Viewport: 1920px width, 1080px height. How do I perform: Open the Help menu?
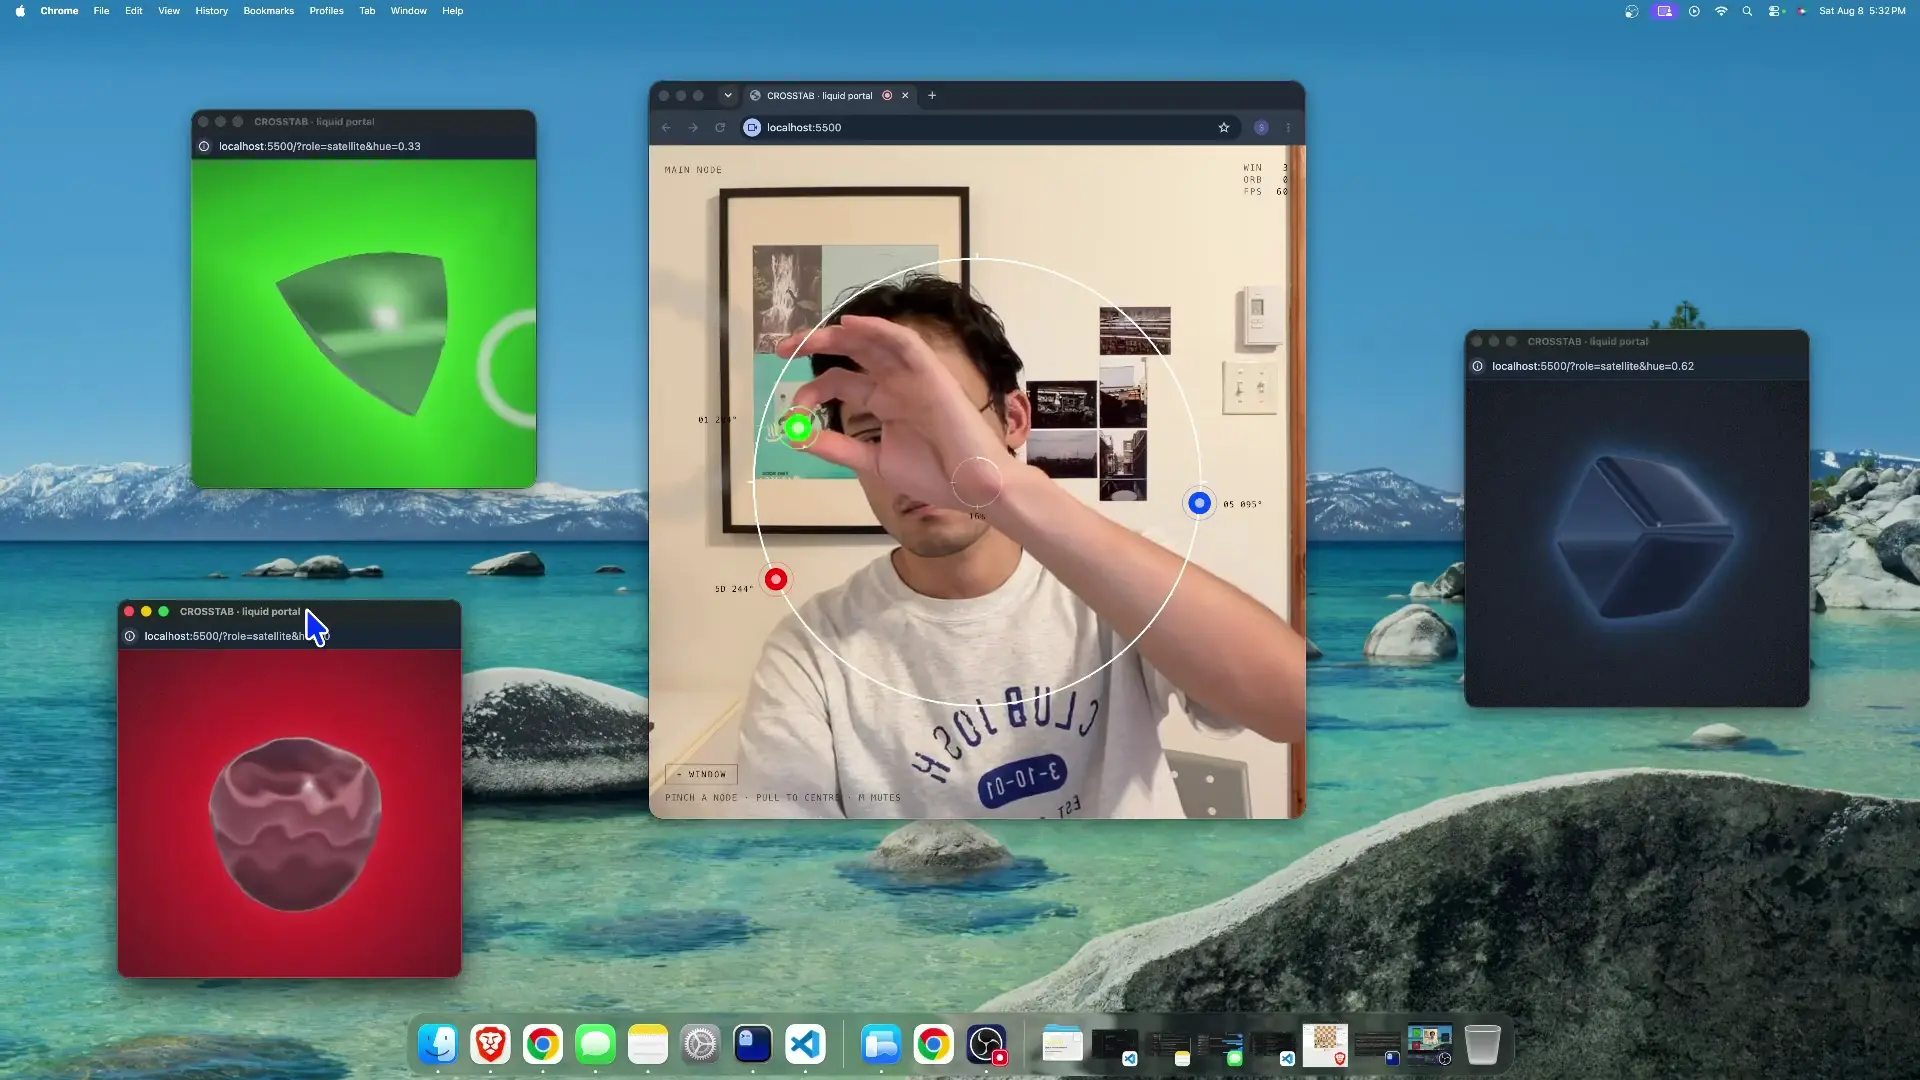(453, 11)
